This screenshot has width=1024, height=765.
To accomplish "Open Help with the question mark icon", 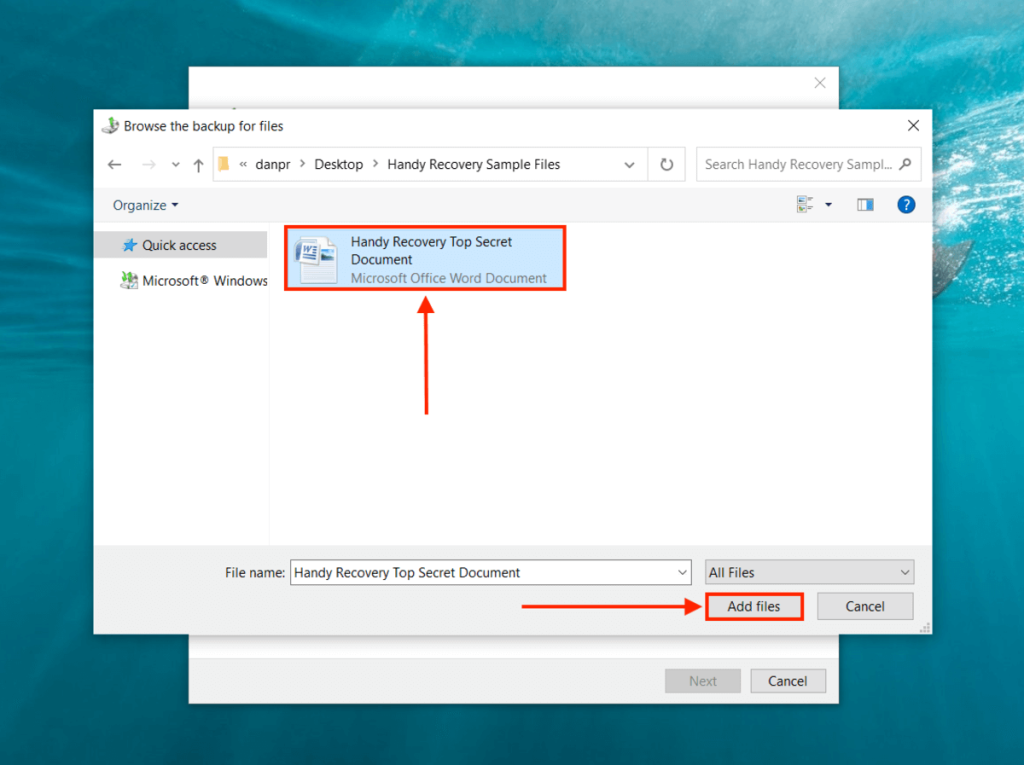I will (x=906, y=205).
